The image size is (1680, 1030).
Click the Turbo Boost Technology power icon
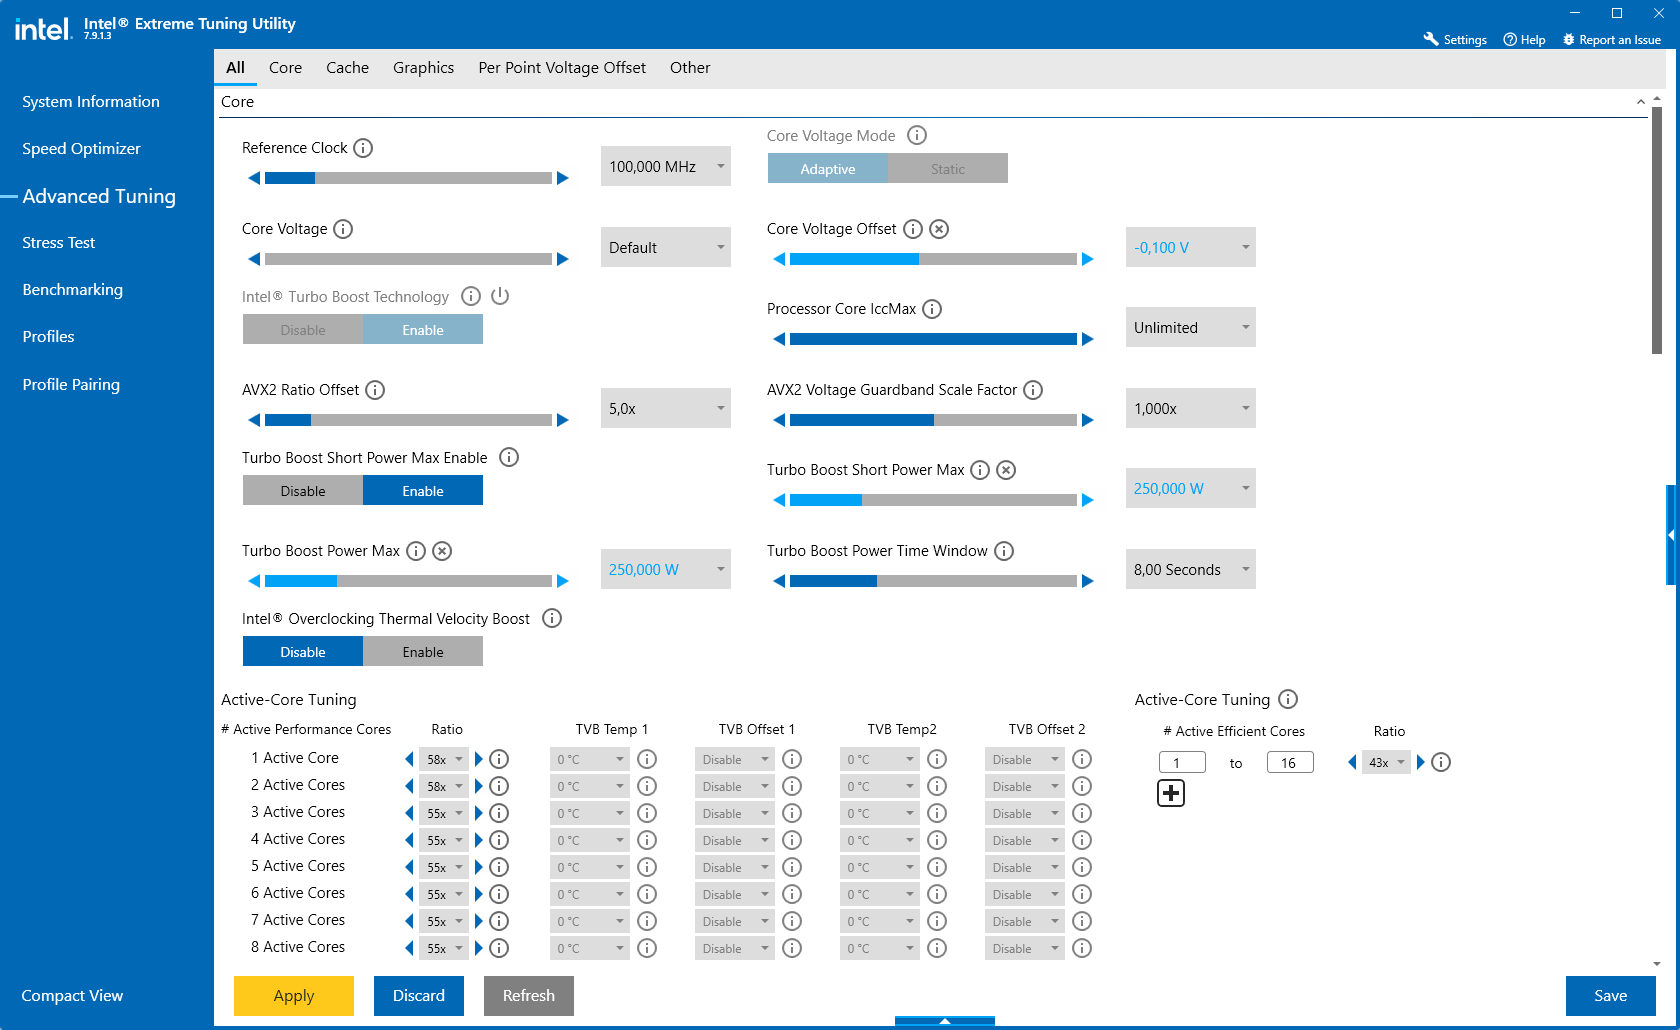click(x=500, y=296)
